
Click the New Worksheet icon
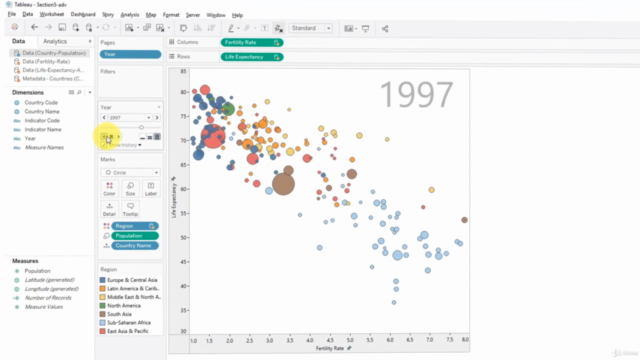[x=129, y=28]
